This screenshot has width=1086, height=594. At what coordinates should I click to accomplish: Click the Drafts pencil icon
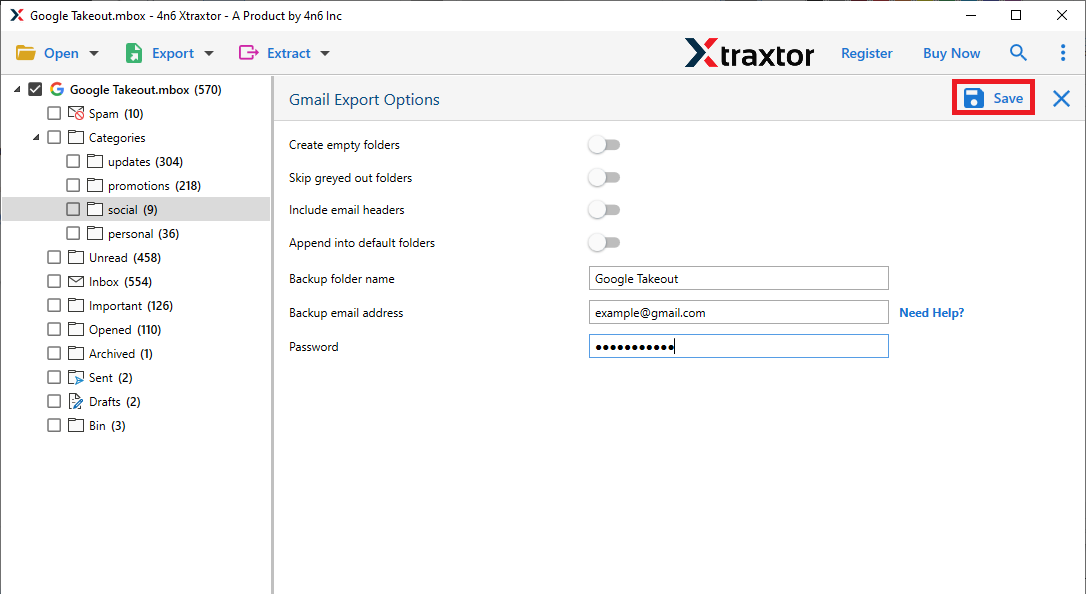76,401
